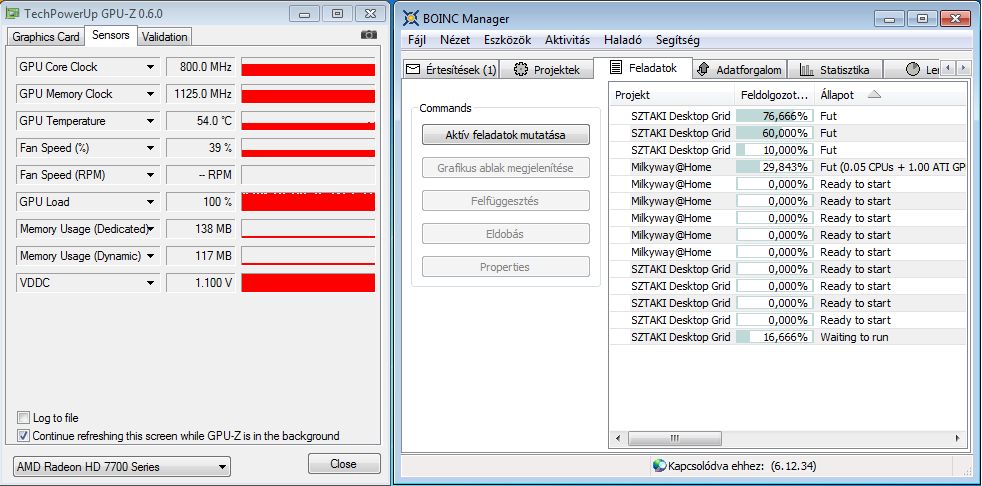Screen dimensions: 982x486
Task: Click the Feldolgozot... column header
Action: pyautogui.click(x=775, y=95)
